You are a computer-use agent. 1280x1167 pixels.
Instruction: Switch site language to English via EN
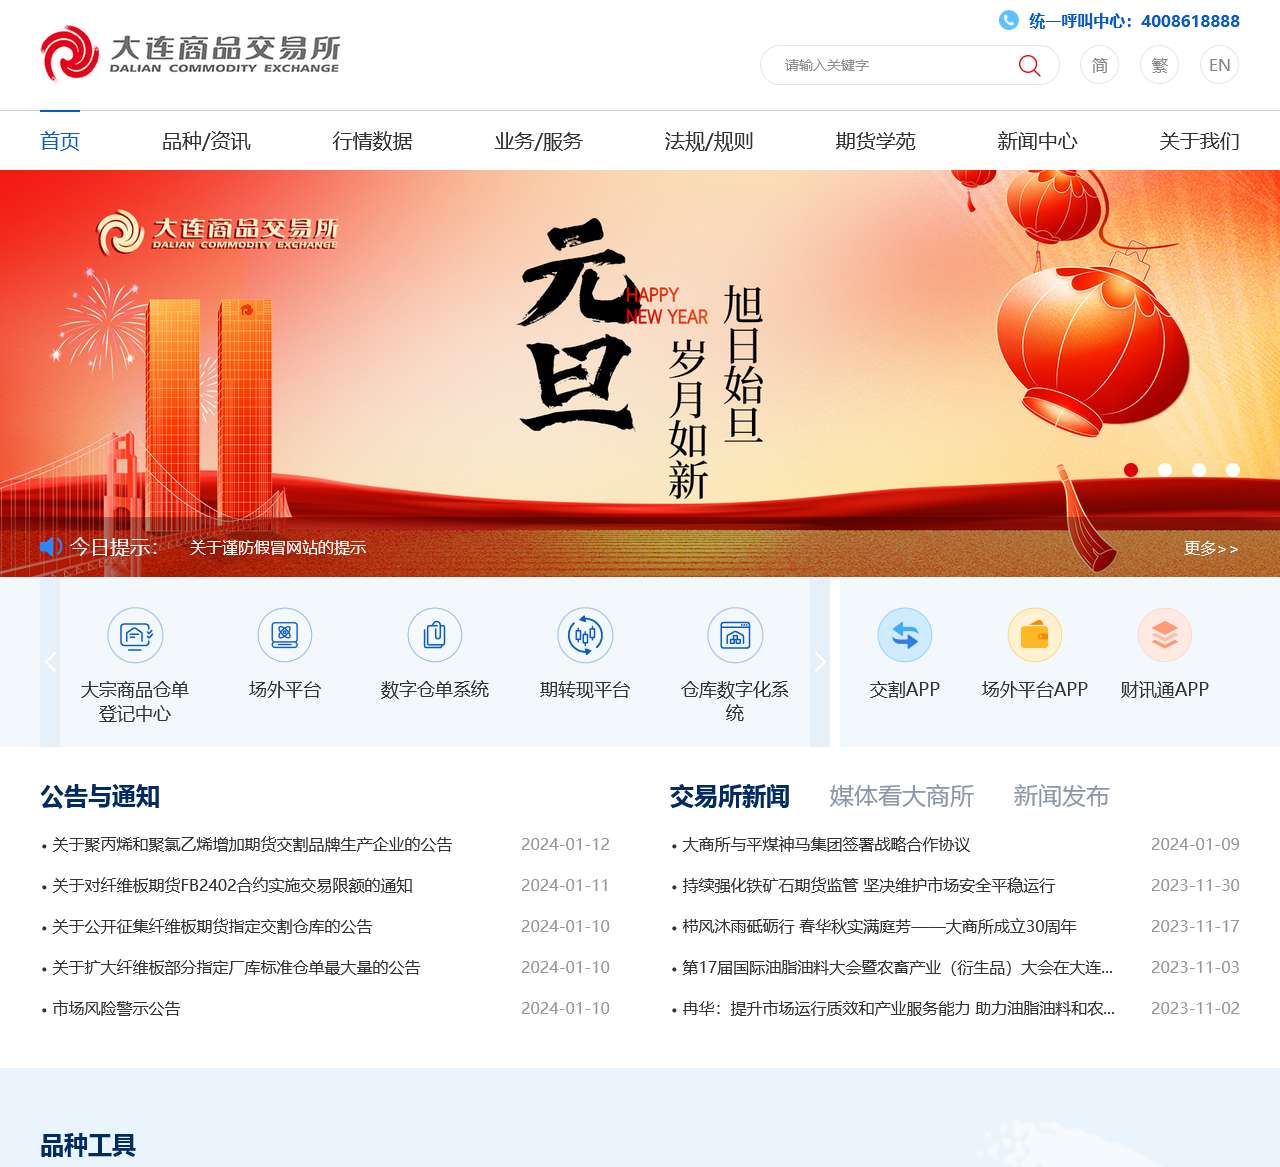(x=1219, y=65)
